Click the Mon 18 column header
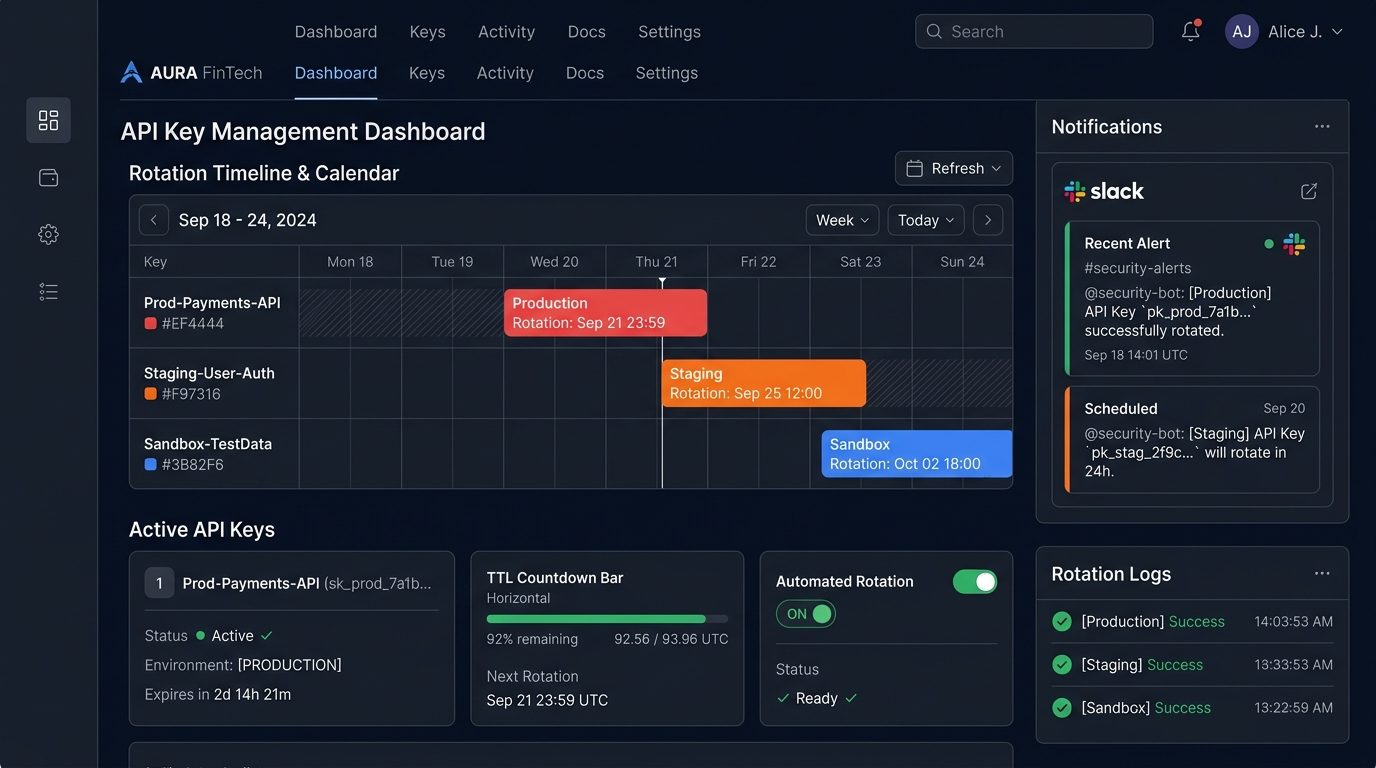Screen dimensions: 1376x768 click(350, 261)
